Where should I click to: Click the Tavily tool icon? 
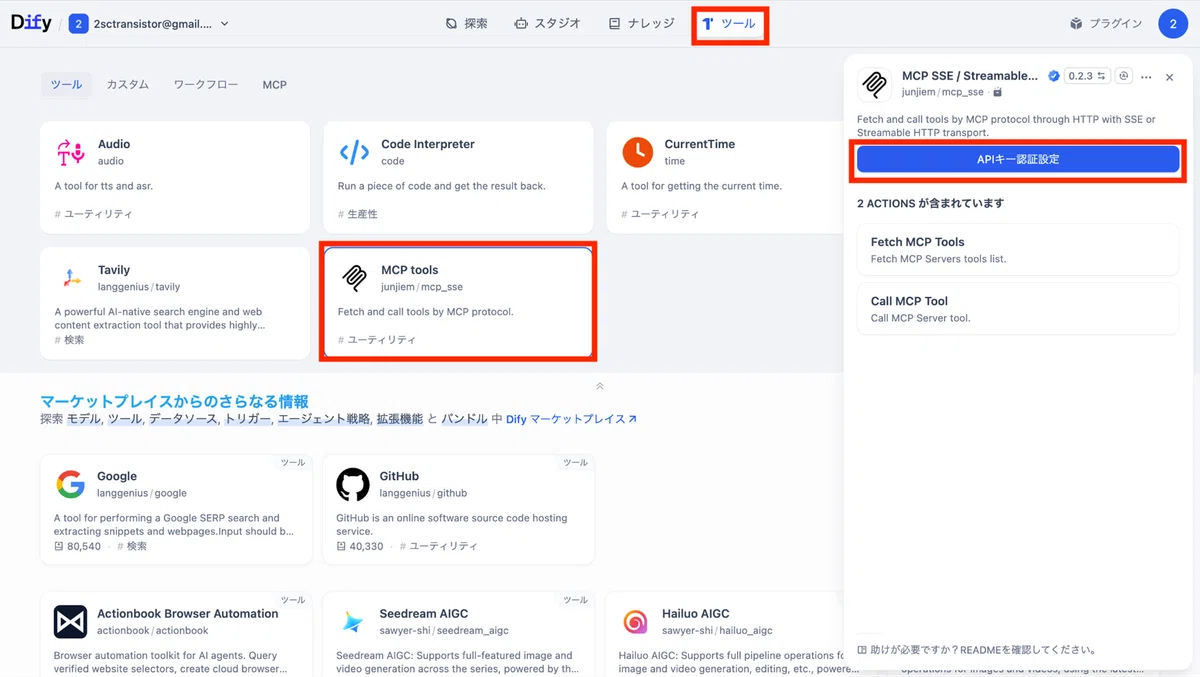coord(71,278)
